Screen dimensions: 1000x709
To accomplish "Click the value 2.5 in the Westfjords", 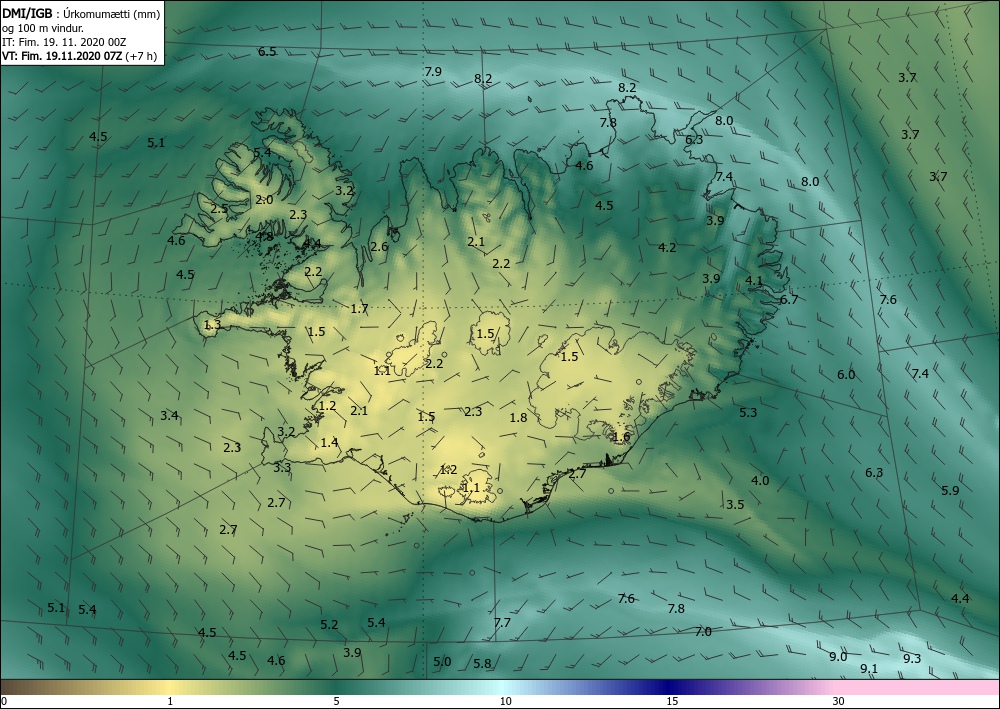I will pyautogui.click(x=219, y=209).
